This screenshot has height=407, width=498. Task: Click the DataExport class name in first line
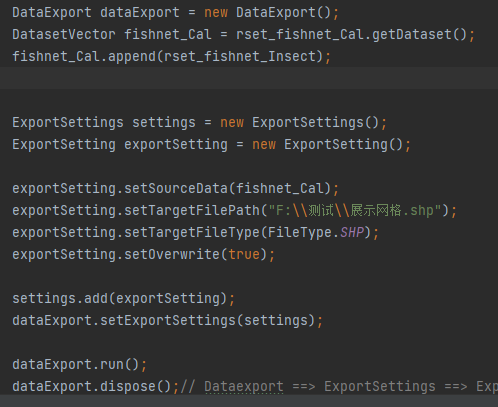pyautogui.click(x=52, y=13)
